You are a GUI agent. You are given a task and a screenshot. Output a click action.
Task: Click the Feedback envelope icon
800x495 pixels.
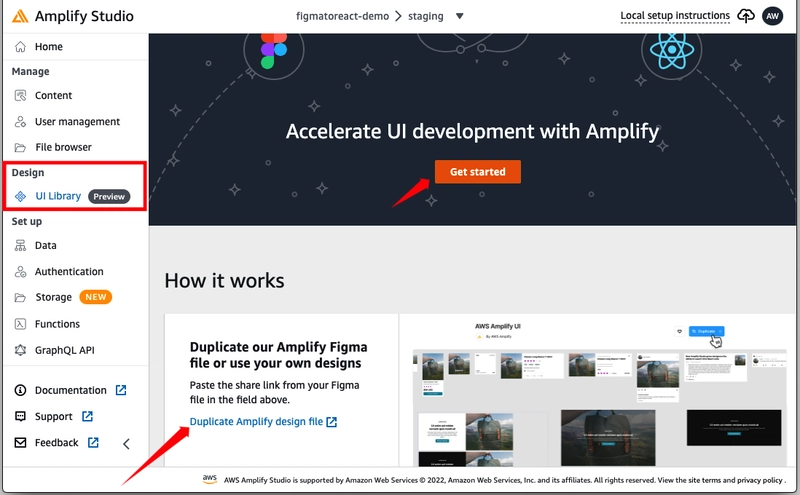tap(20, 442)
